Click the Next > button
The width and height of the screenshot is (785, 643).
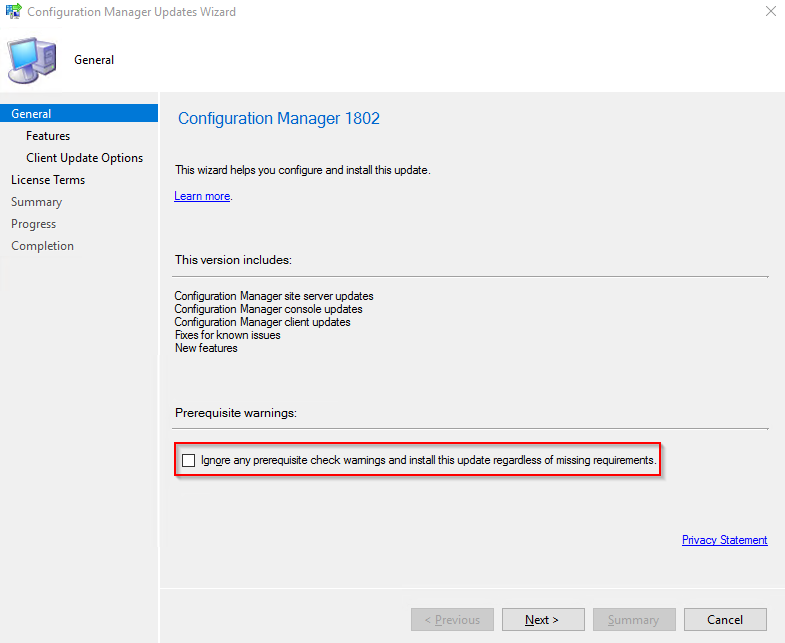[543, 619]
